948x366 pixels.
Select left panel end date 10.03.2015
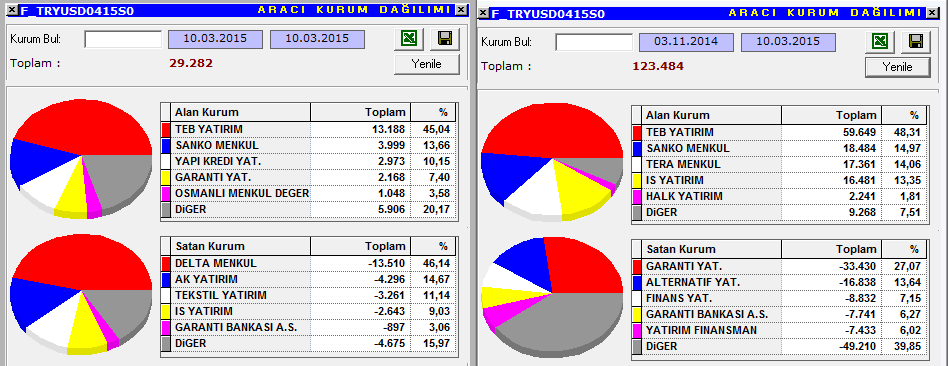click(x=317, y=39)
